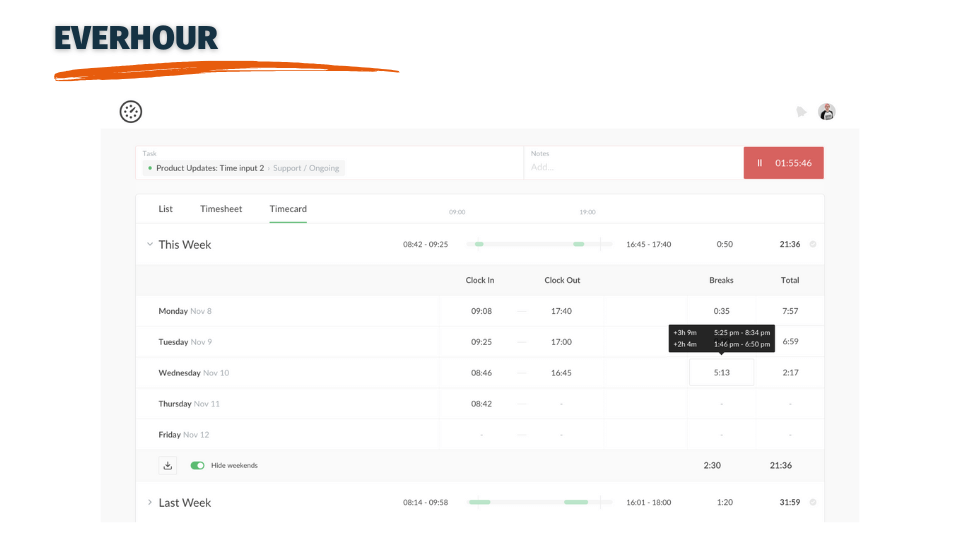Click the footer total 21:36
Screen dimensions: 960x540
coord(781,465)
